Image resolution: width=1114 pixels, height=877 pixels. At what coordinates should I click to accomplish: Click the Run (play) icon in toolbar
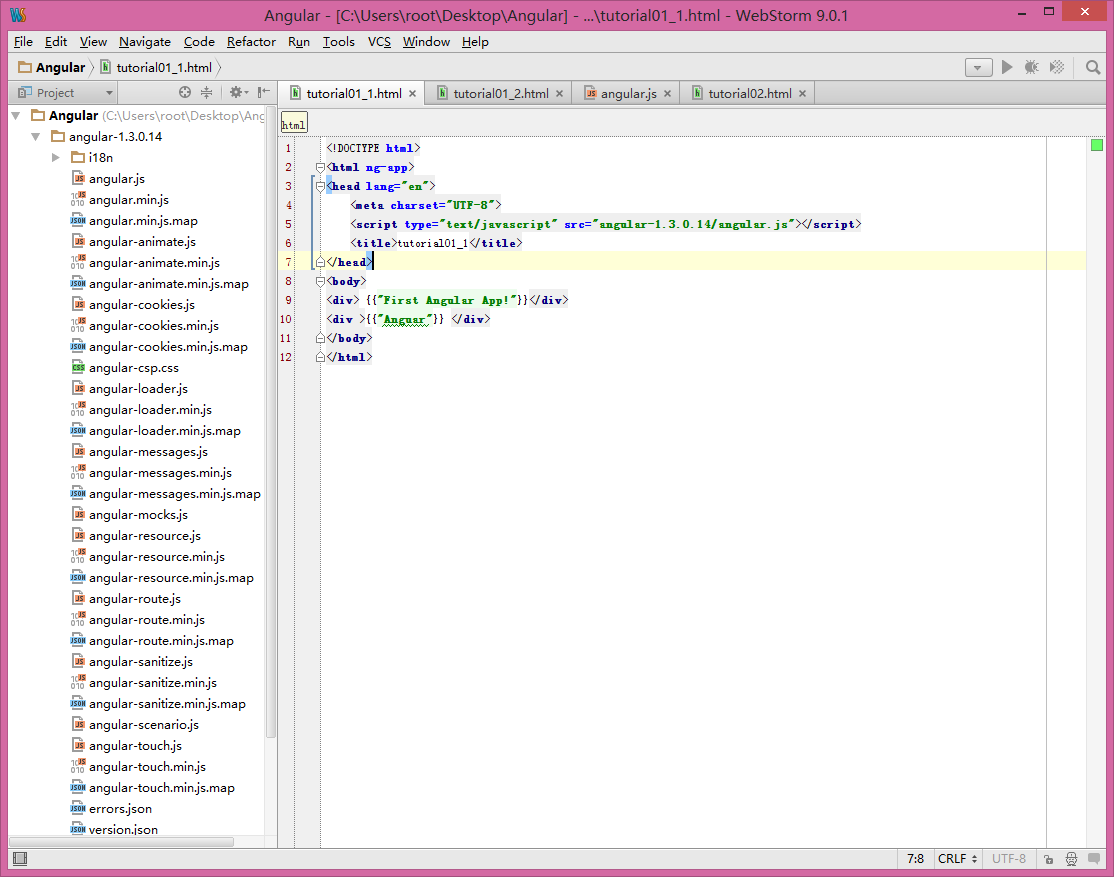[1007, 67]
